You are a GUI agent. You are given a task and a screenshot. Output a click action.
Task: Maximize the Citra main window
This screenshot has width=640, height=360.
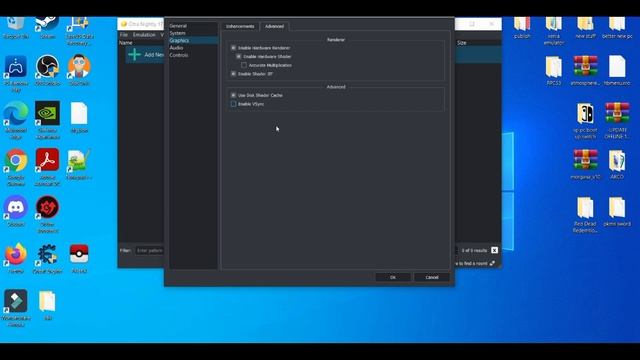pyautogui.click(x=472, y=24)
